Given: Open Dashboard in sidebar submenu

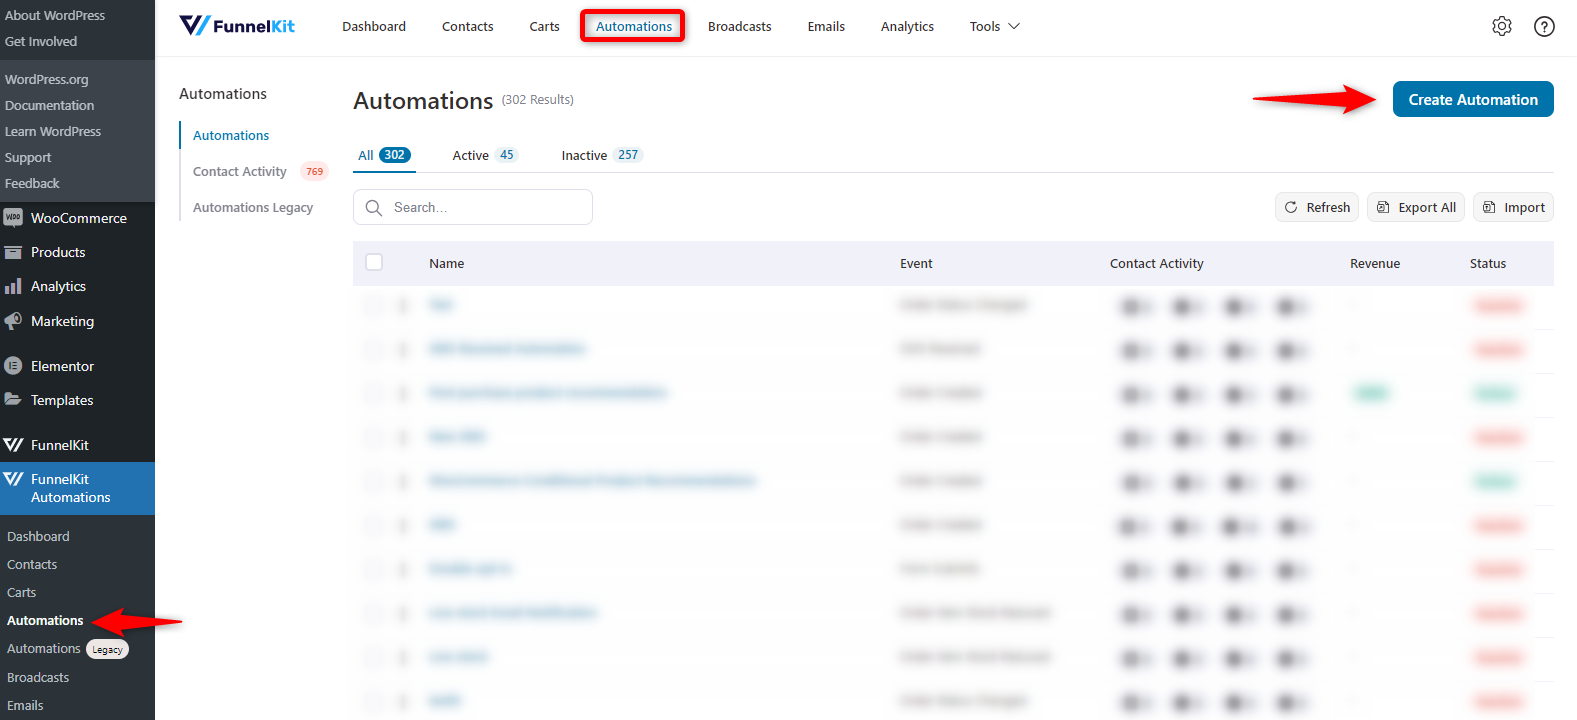Looking at the screenshot, I should (38, 536).
